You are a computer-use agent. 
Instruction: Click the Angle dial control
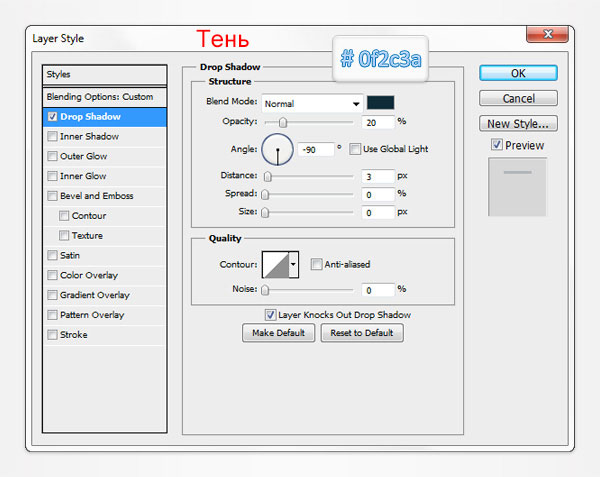tap(277, 150)
